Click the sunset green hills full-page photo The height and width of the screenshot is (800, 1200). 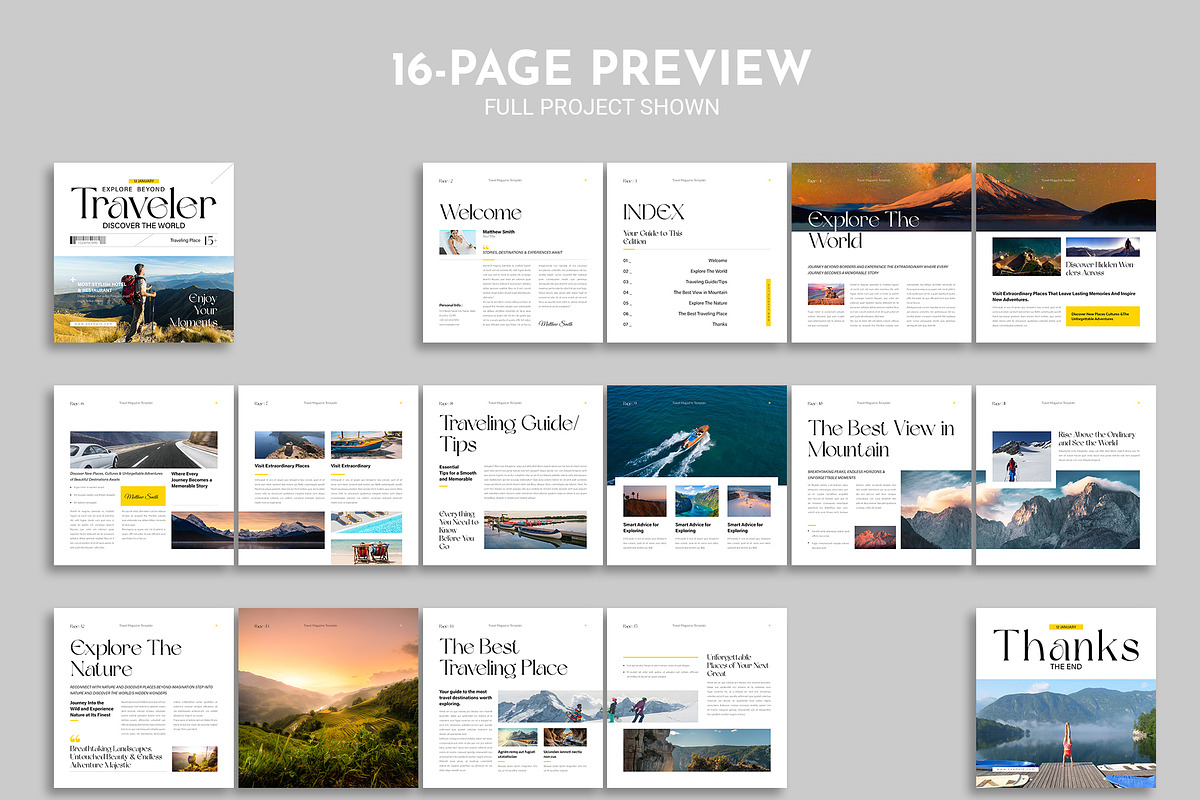[x=328, y=698]
